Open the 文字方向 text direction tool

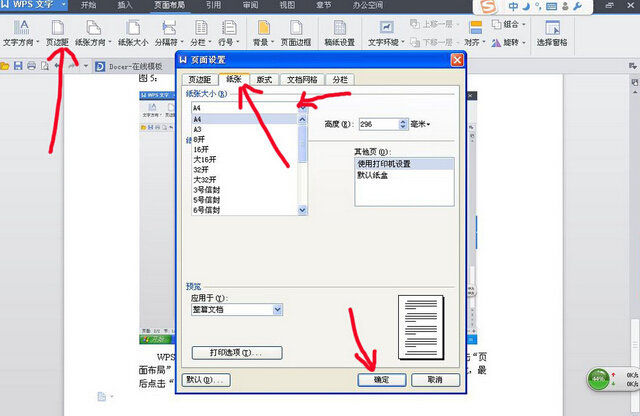pos(20,32)
